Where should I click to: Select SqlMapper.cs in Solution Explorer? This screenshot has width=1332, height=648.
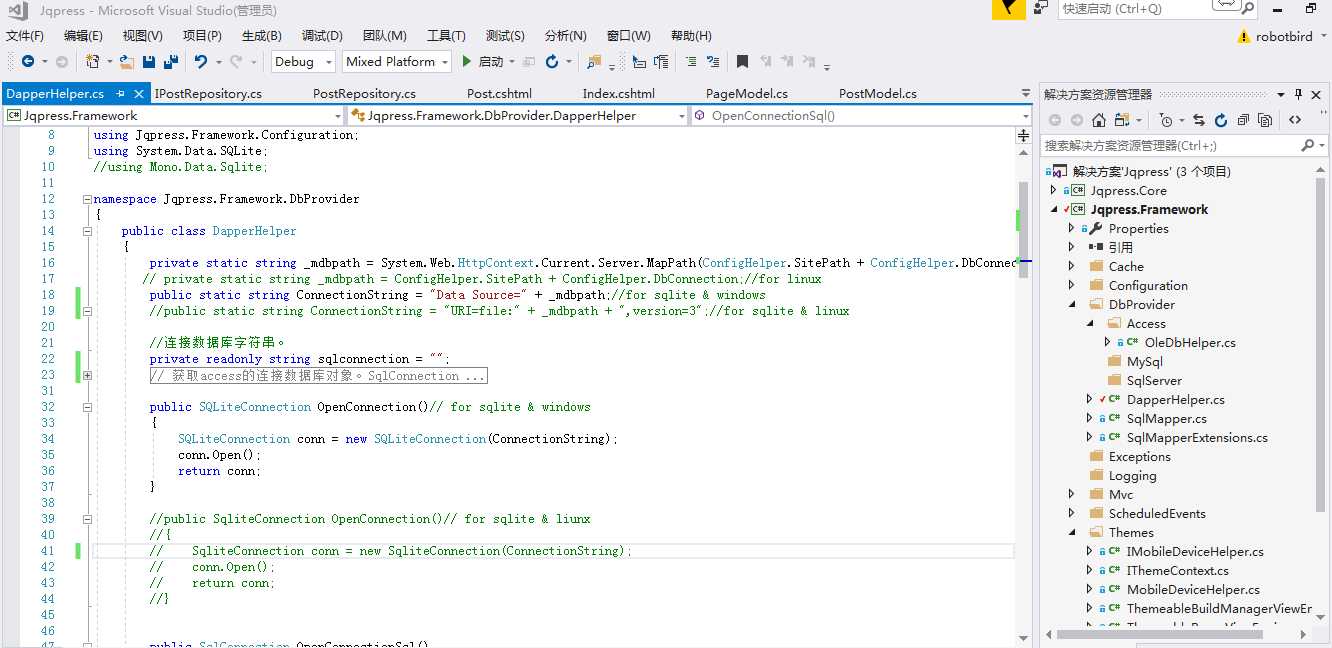[x=1166, y=418]
